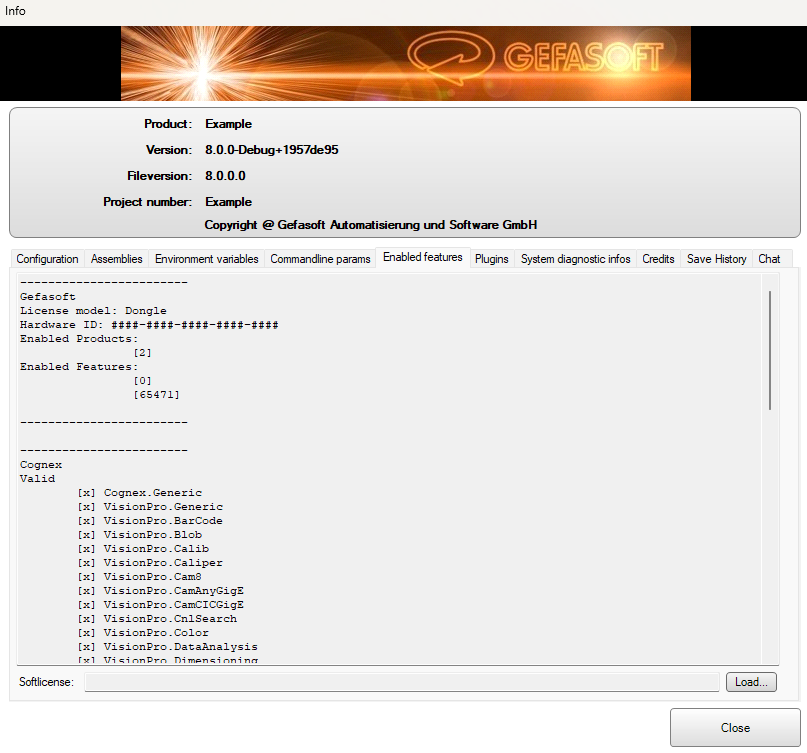Click the VisionPro.CamAnyGigE feature row
Screen dimensions: 807x753
161,590
